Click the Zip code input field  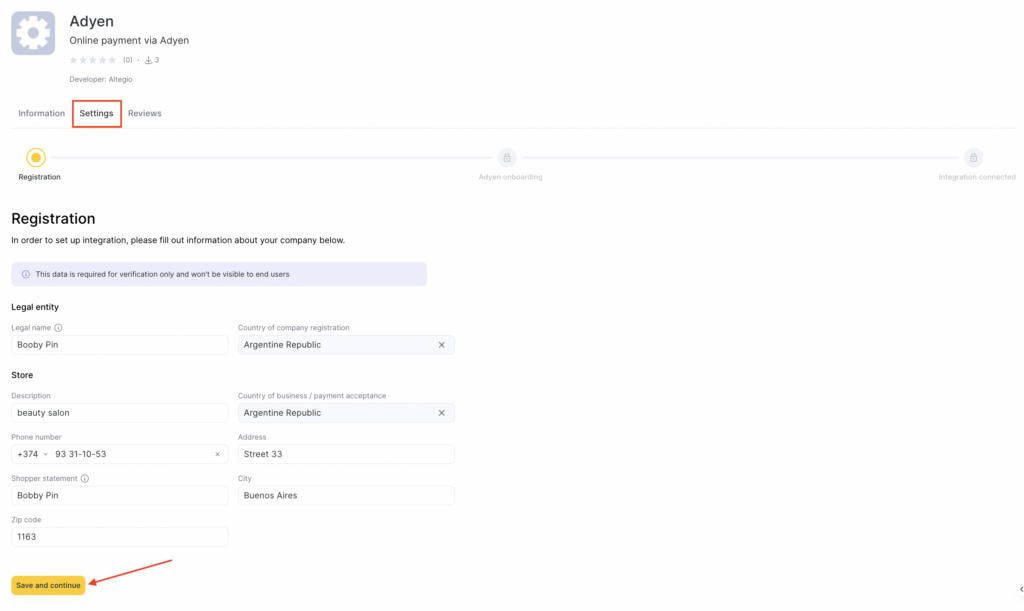[119, 537]
